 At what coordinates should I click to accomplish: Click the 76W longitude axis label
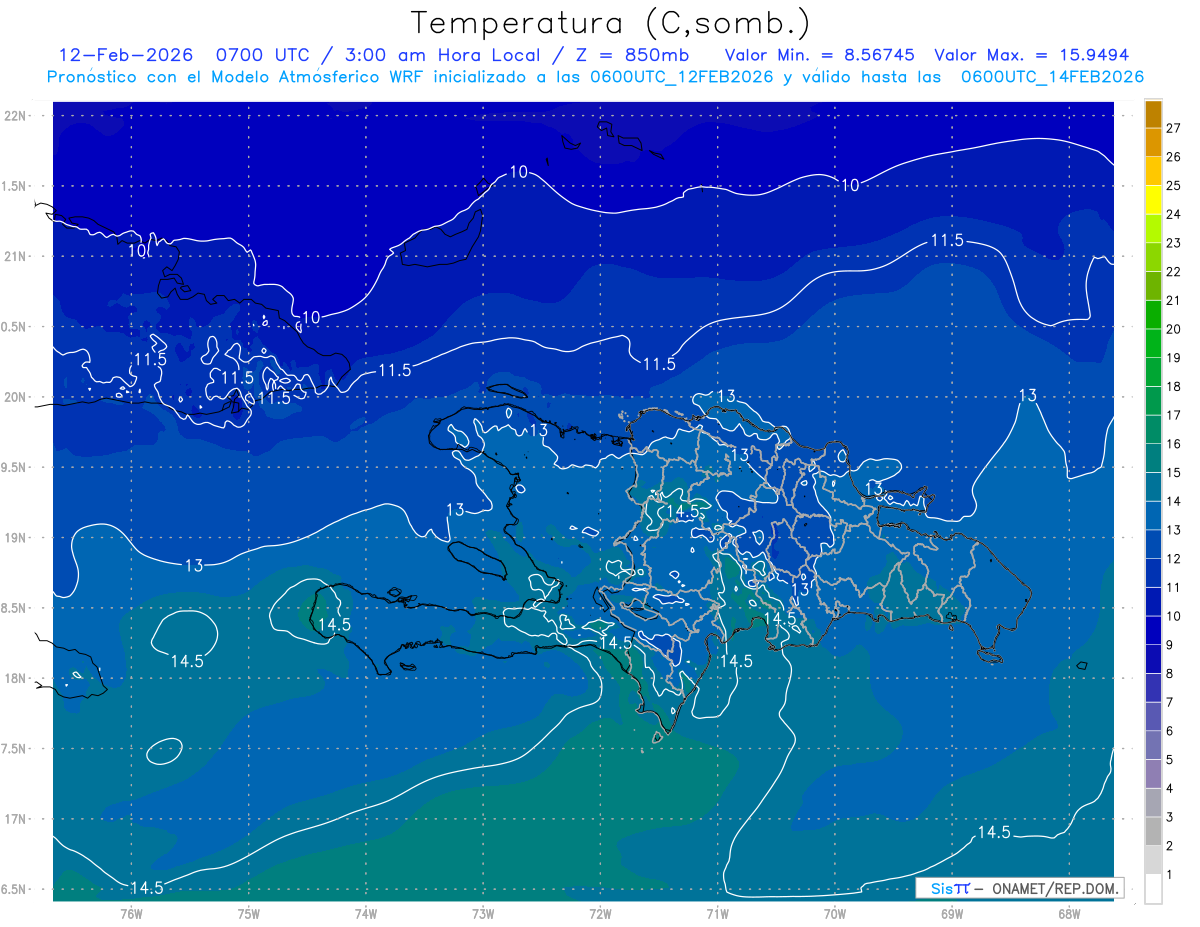point(131,914)
